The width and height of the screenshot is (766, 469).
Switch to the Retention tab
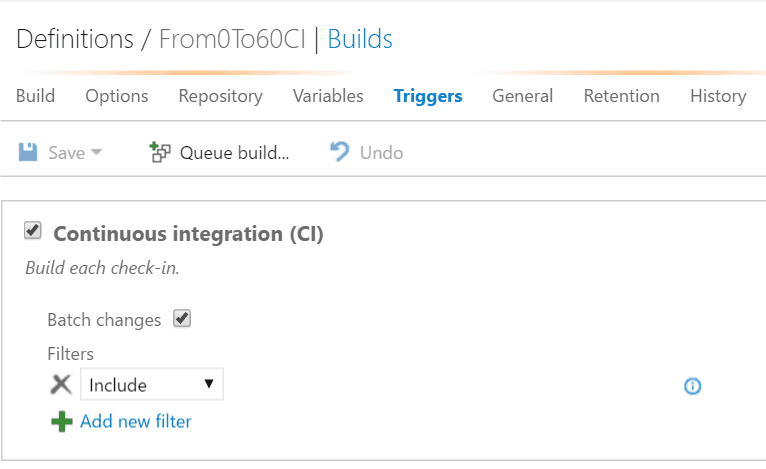click(621, 96)
